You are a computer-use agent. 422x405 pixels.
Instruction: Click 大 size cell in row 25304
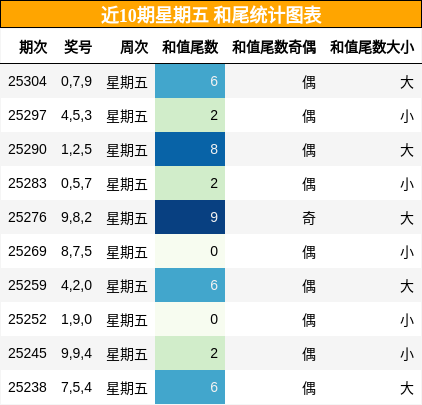(x=407, y=82)
